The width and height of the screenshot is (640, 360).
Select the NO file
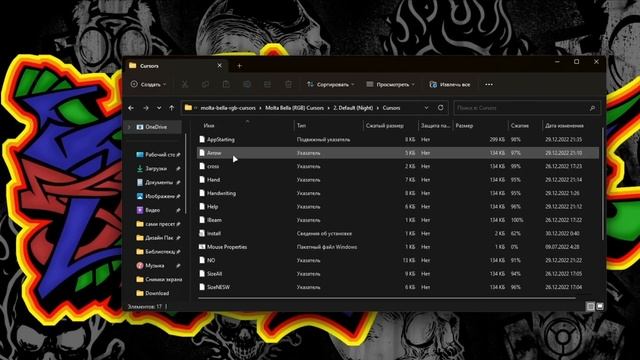[211, 260]
